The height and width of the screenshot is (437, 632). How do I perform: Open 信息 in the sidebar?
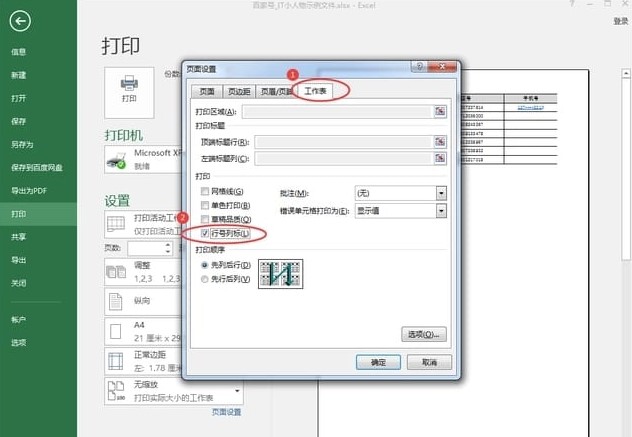[x=19, y=52]
